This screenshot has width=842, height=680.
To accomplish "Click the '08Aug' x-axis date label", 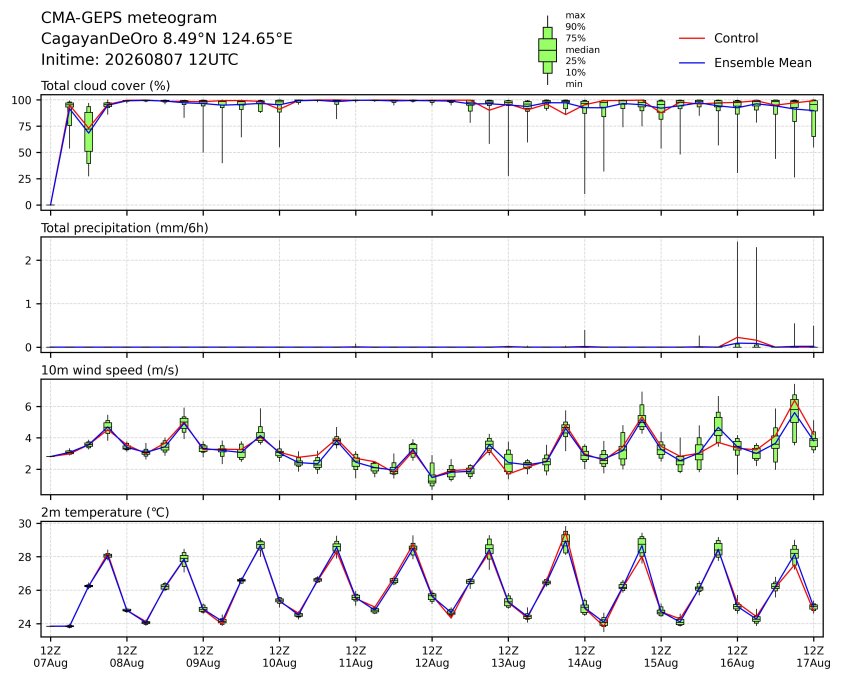I will [x=127, y=663].
